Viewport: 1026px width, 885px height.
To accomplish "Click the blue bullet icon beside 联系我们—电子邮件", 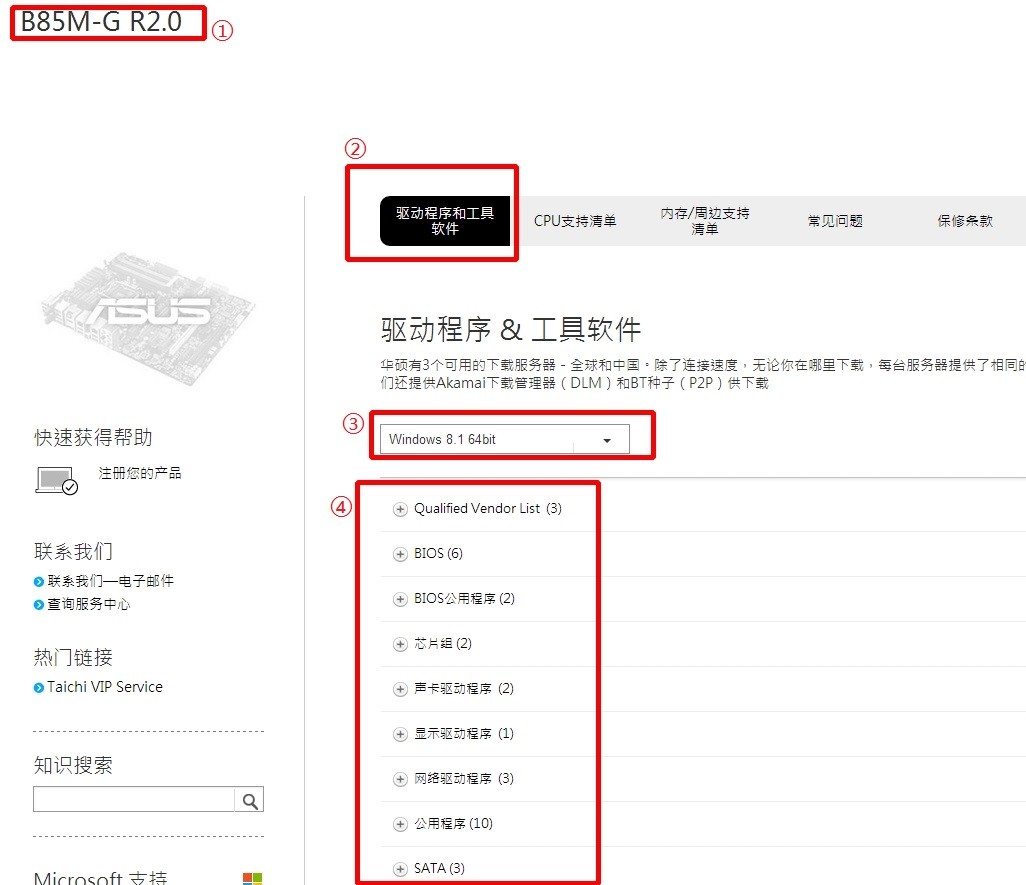I will click(39, 581).
